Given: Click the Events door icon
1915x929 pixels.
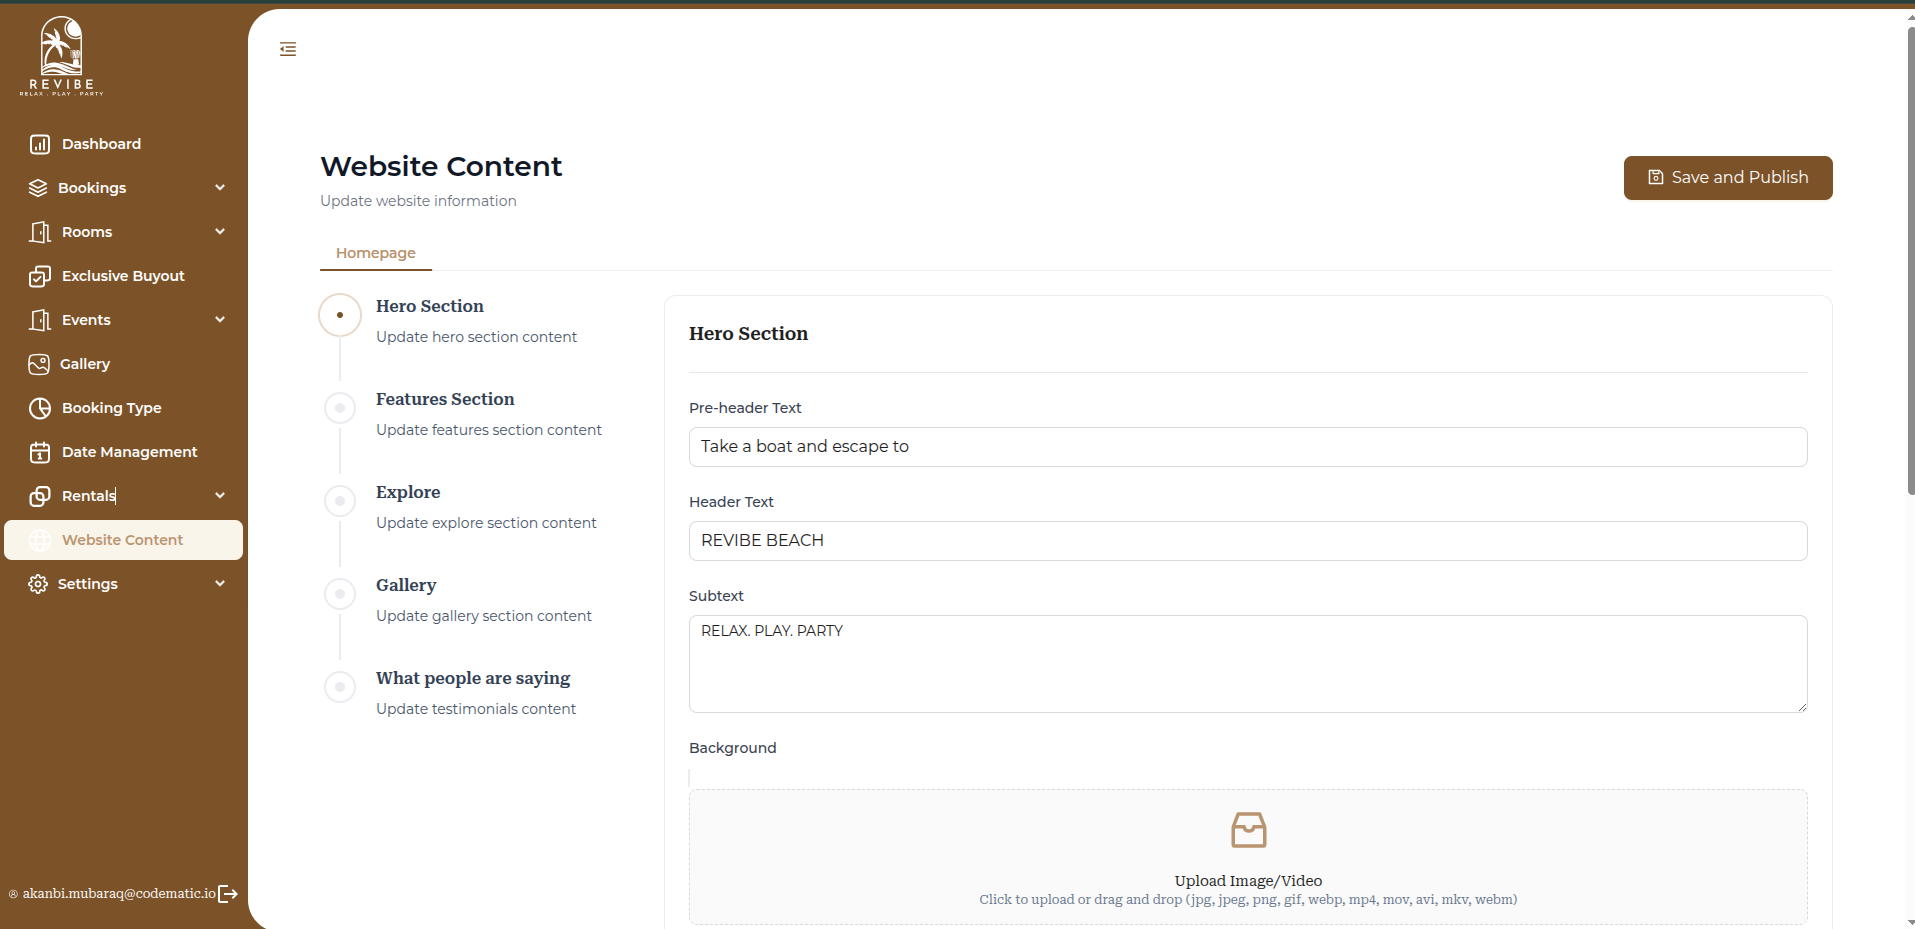Looking at the screenshot, I should pyautogui.click(x=40, y=320).
